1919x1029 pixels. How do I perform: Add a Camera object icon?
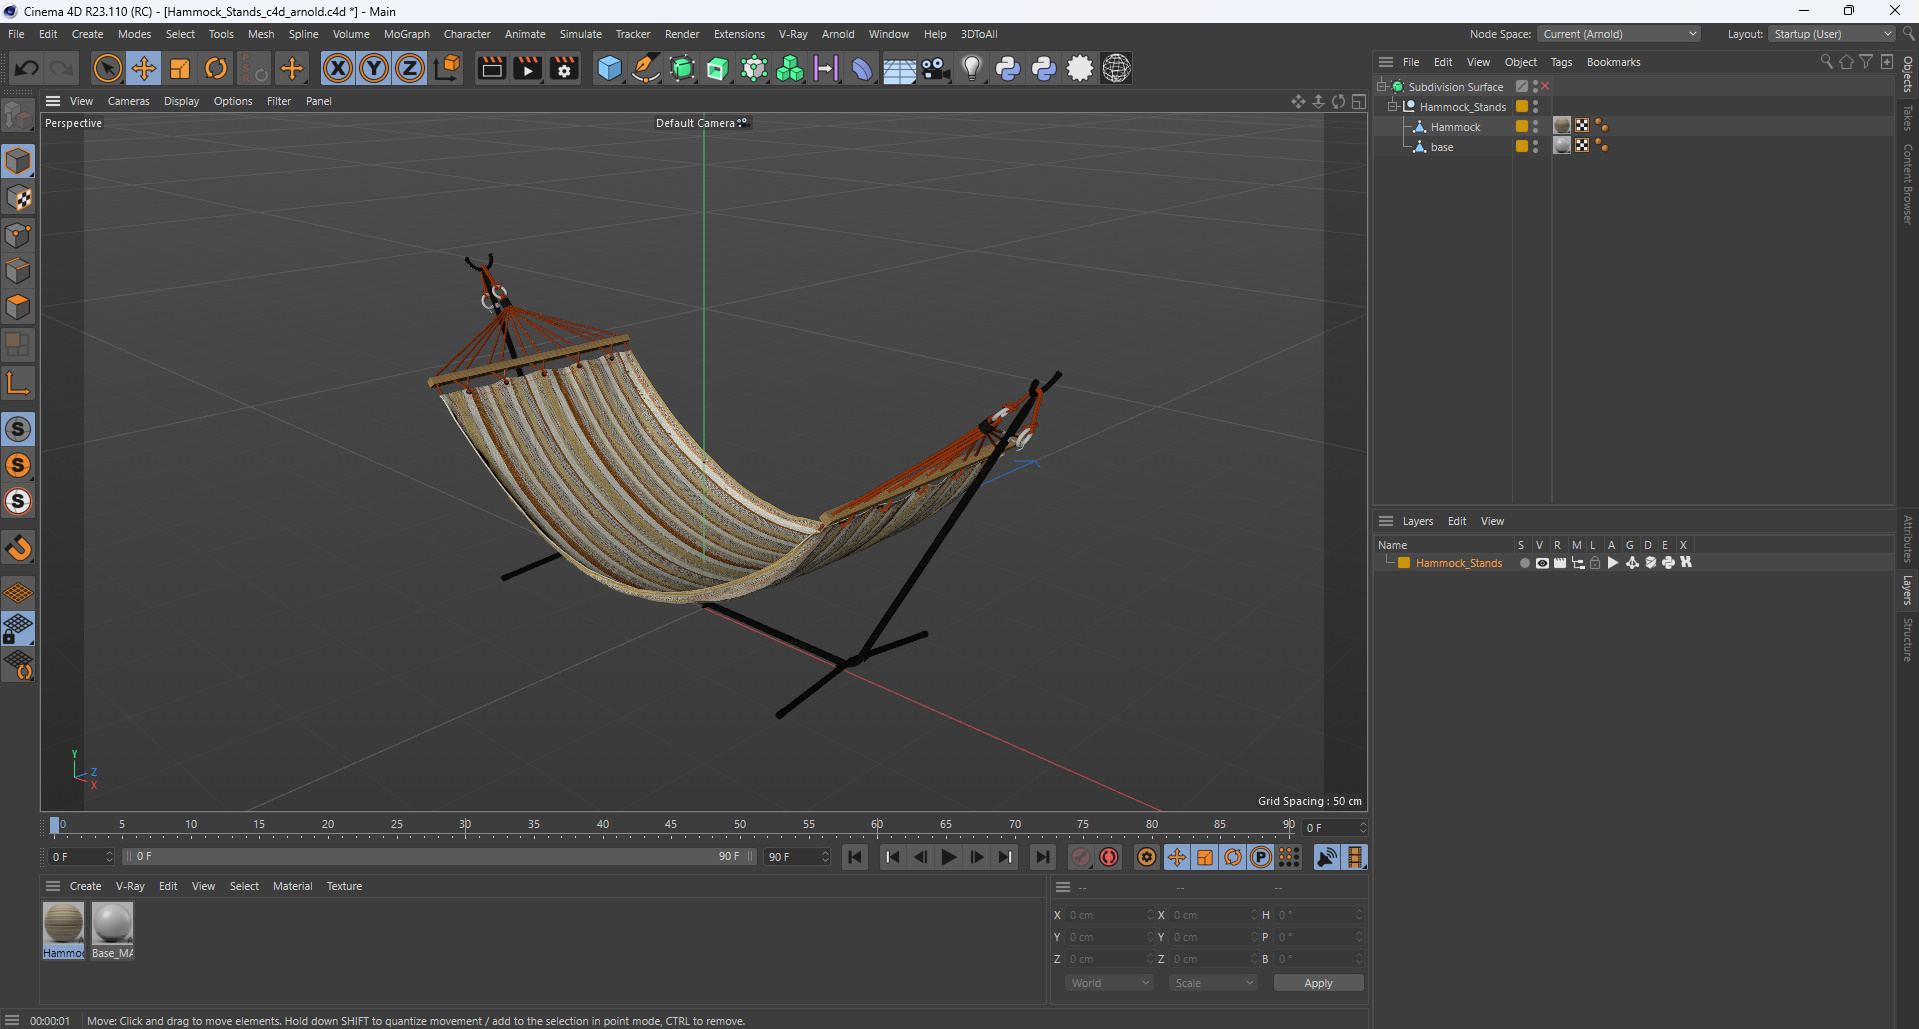coord(935,68)
